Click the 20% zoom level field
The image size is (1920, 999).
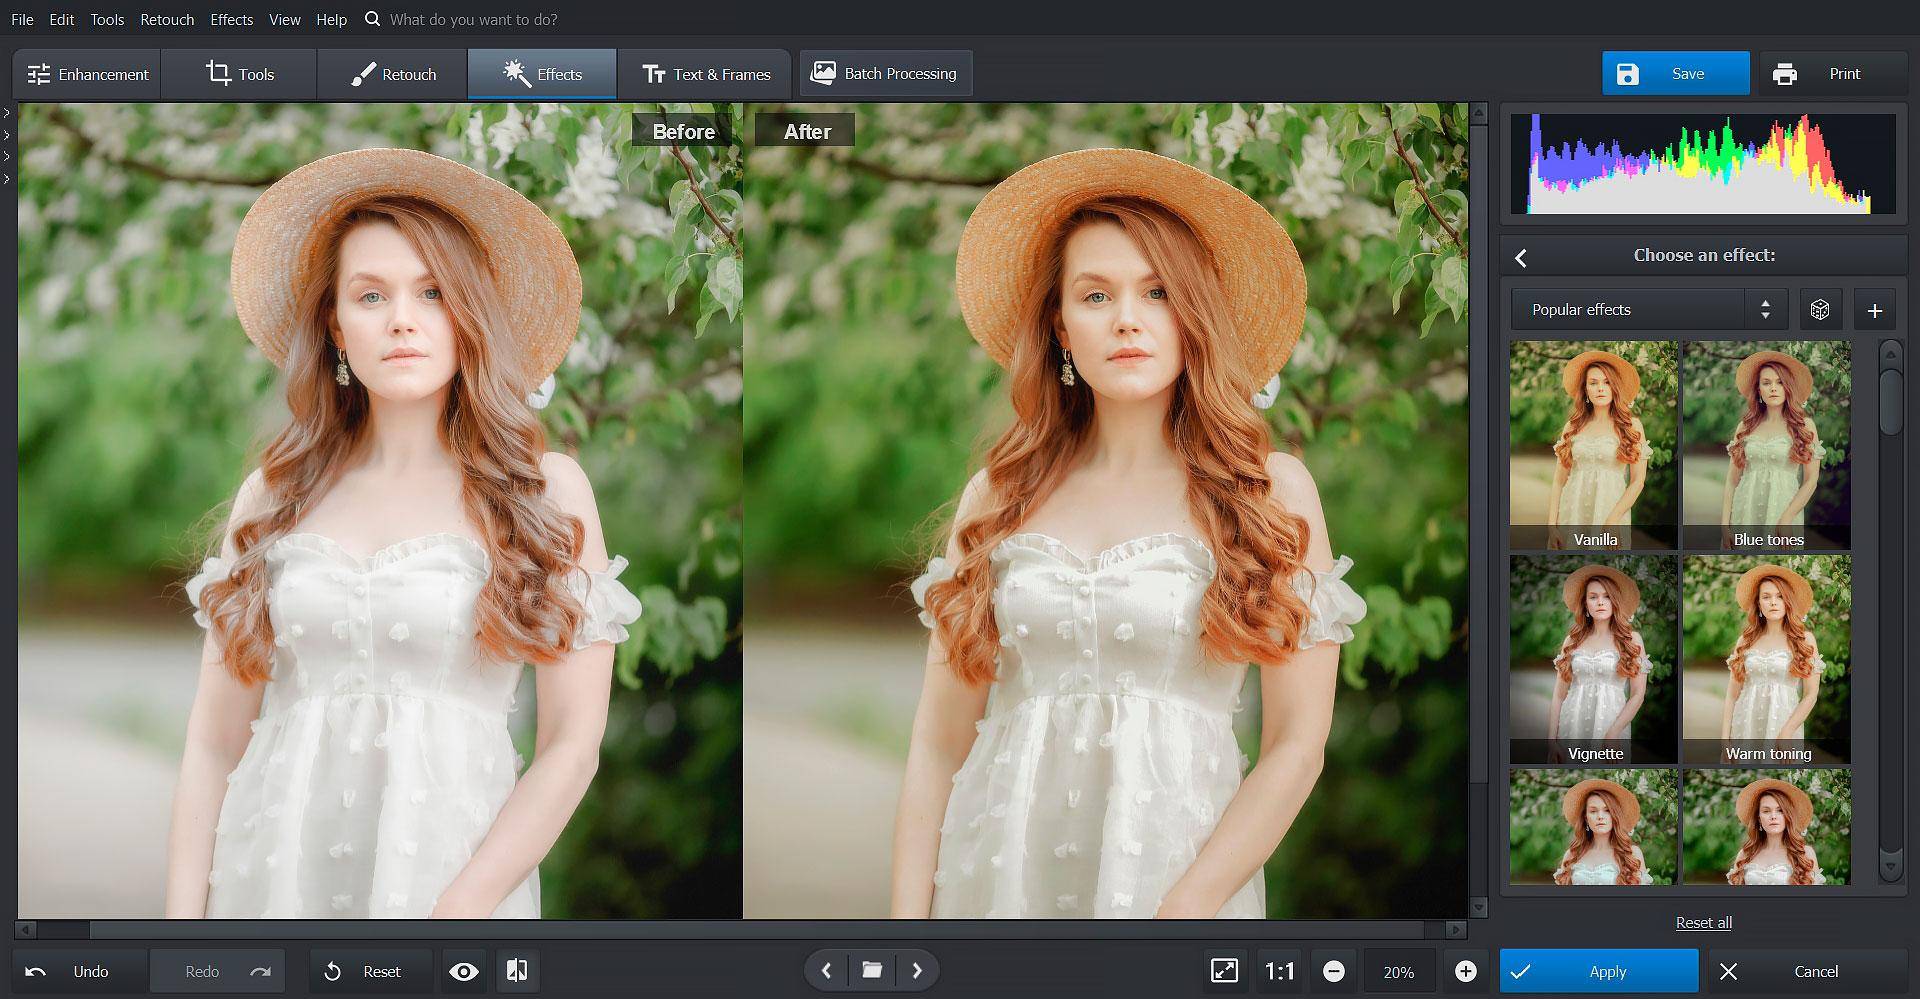tap(1399, 971)
